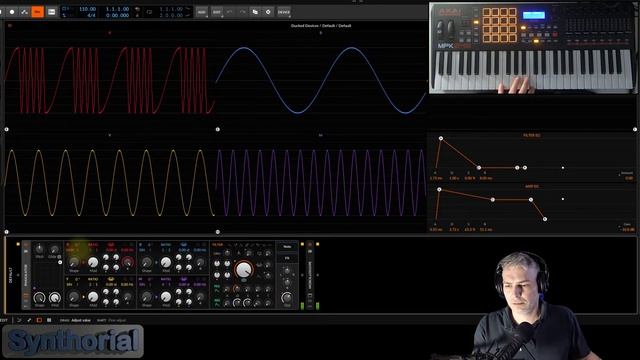Click the red operator Shape knob

tap(74, 262)
